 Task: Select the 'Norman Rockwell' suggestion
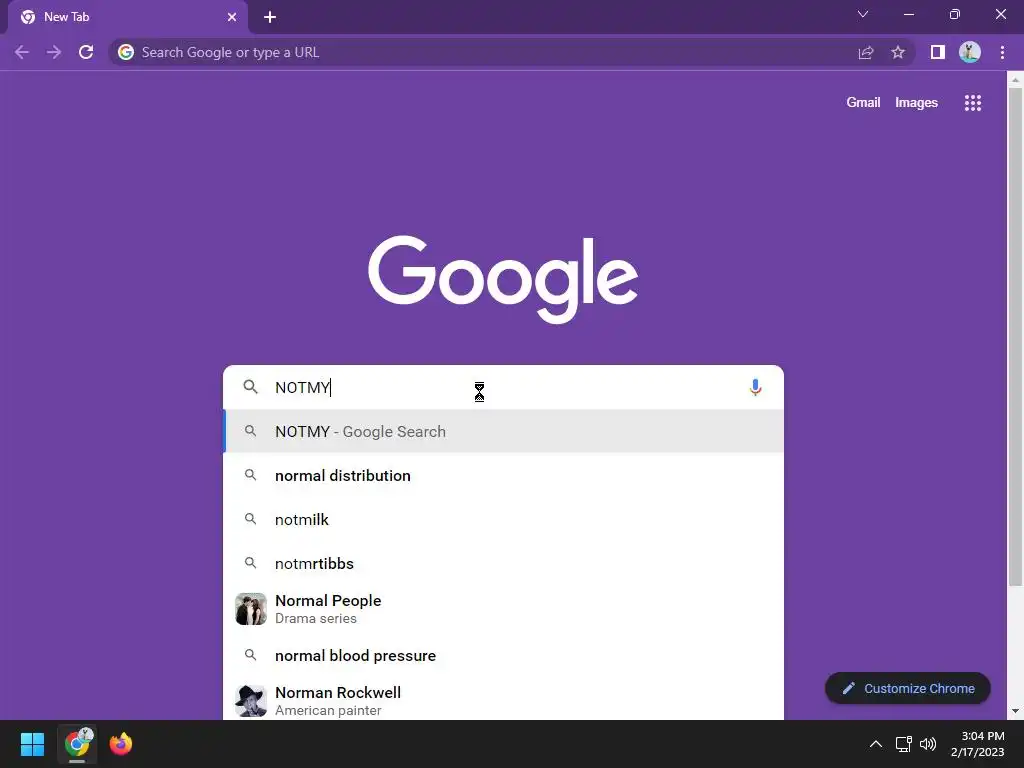coord(503,700)
